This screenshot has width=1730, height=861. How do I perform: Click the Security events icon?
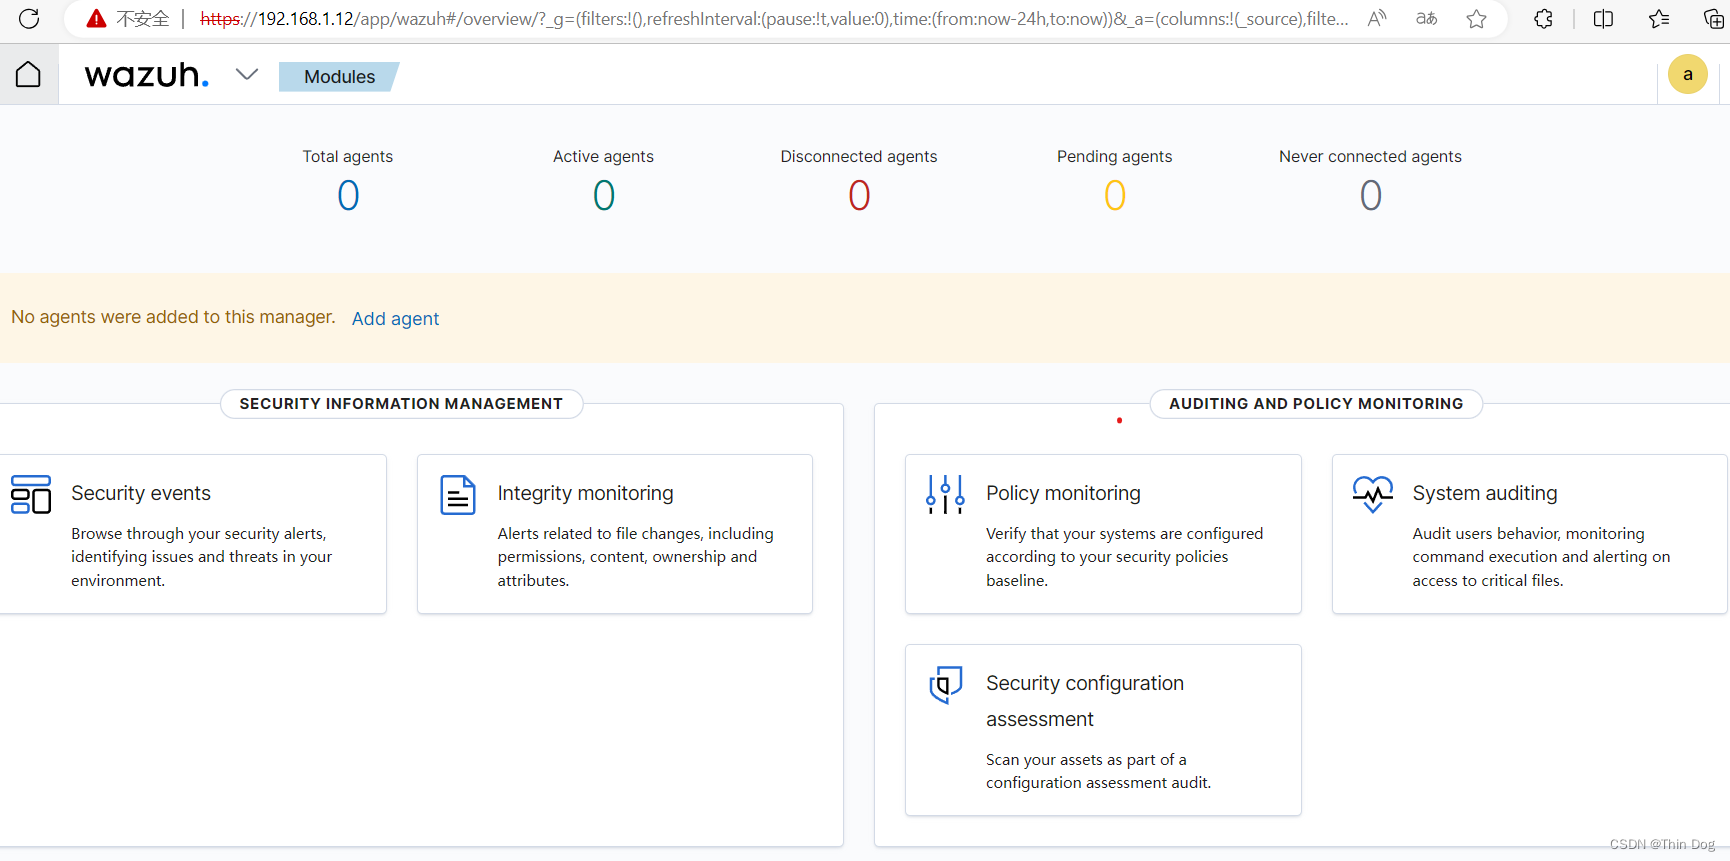click(x=31, y=494)
